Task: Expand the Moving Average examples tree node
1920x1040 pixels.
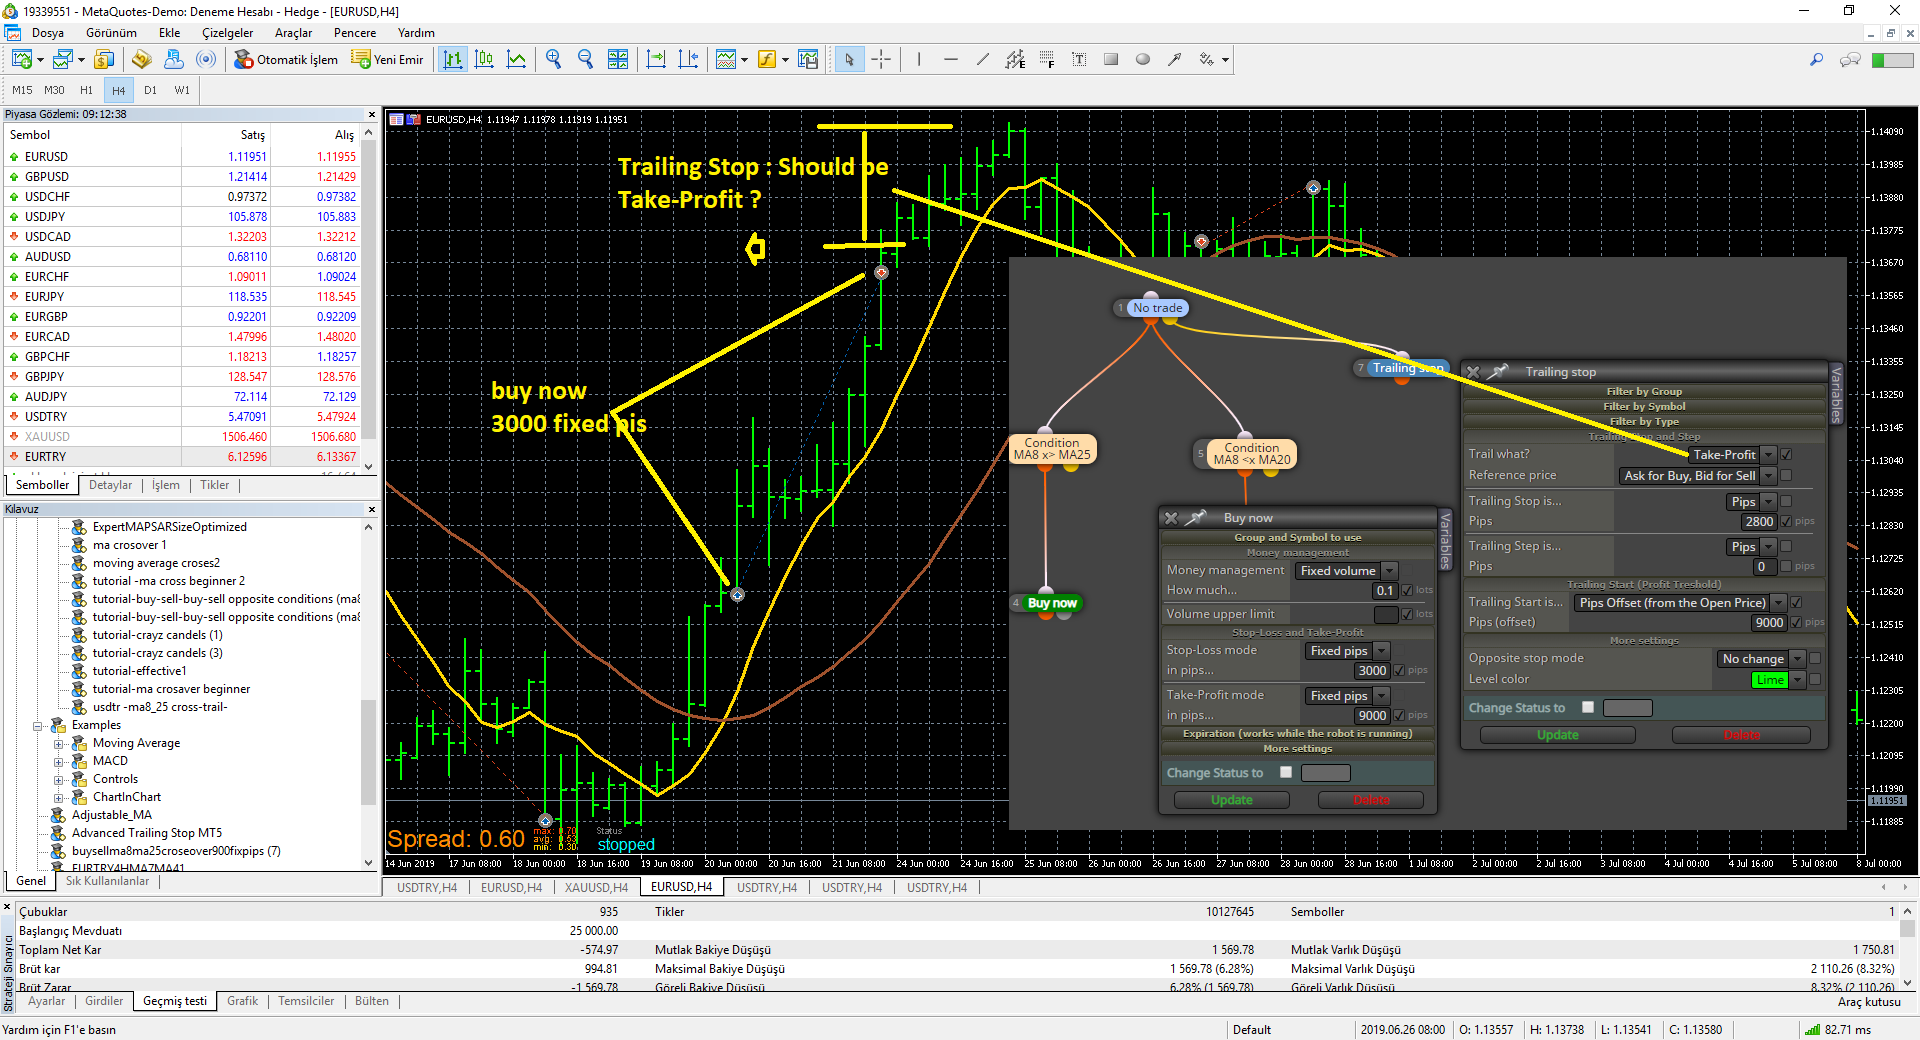Action: coord(58,743)
